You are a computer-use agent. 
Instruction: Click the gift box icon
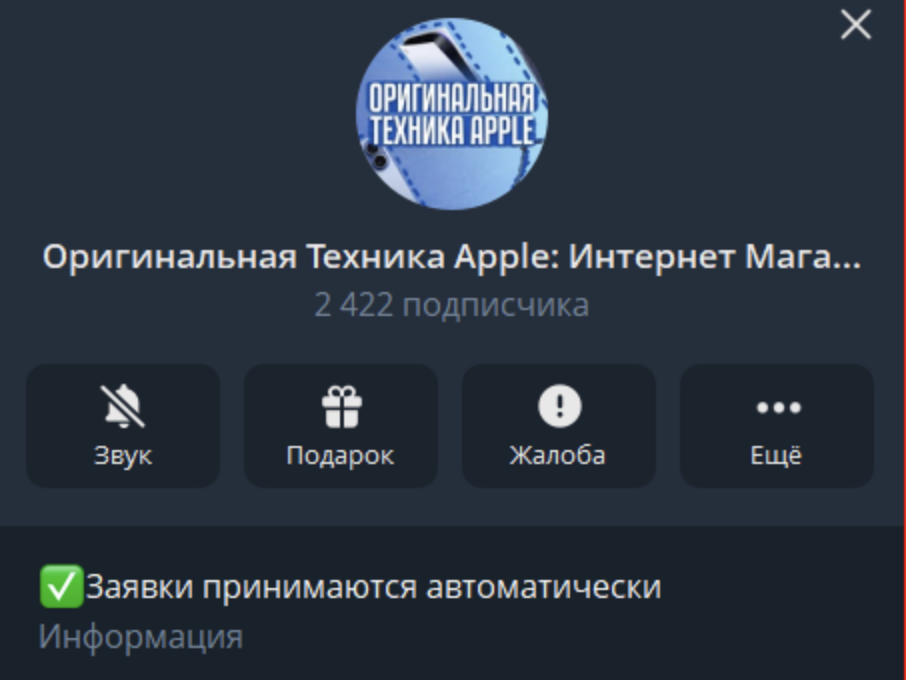point(341,407)
